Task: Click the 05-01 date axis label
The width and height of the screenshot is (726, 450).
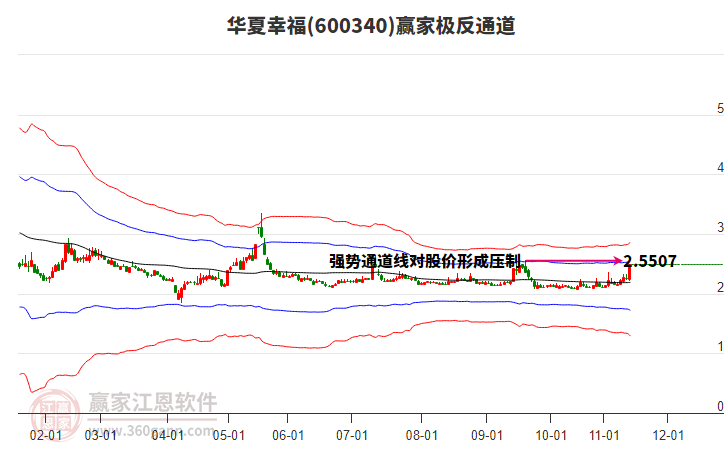Action: tap(228, 435)
